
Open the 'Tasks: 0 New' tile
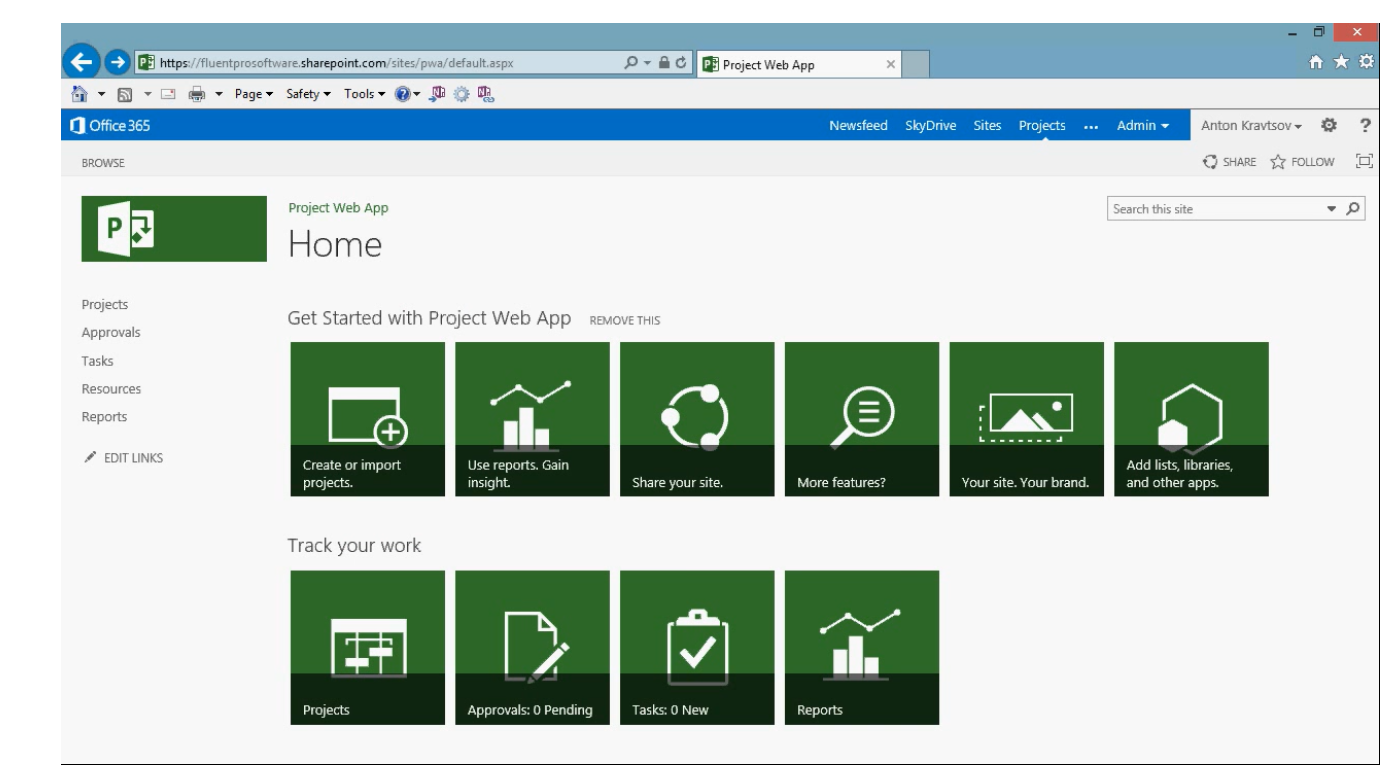click(698, 648)
